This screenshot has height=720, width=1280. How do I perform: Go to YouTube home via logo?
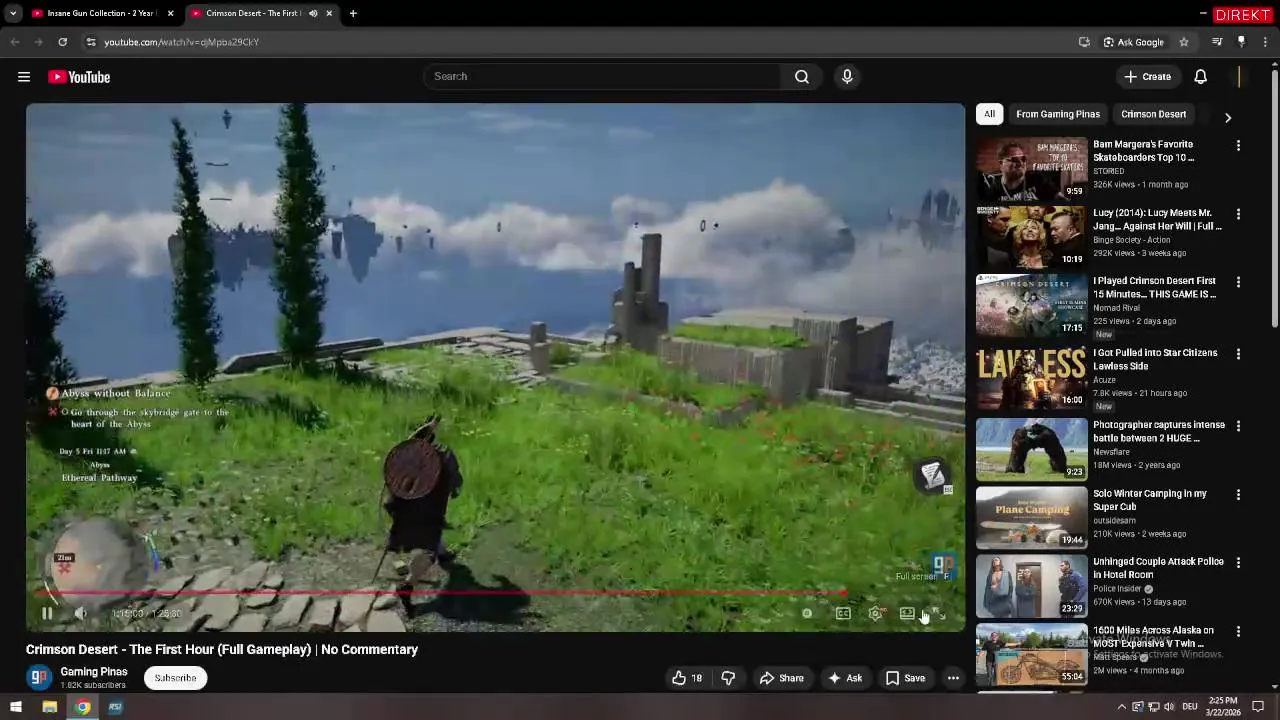pos(79,77)
